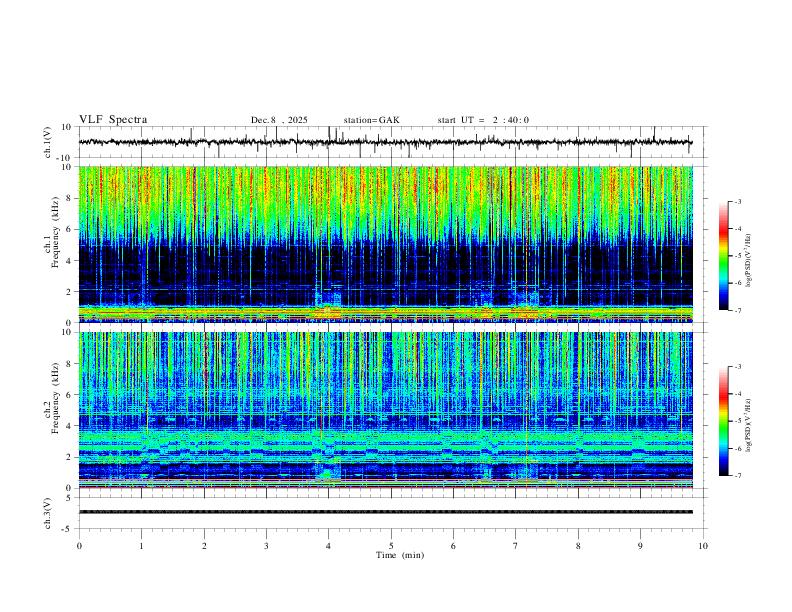The image size is (792, 612).
Task: Click the ch.1(V) waveform axis label
Action: (48, 142)
